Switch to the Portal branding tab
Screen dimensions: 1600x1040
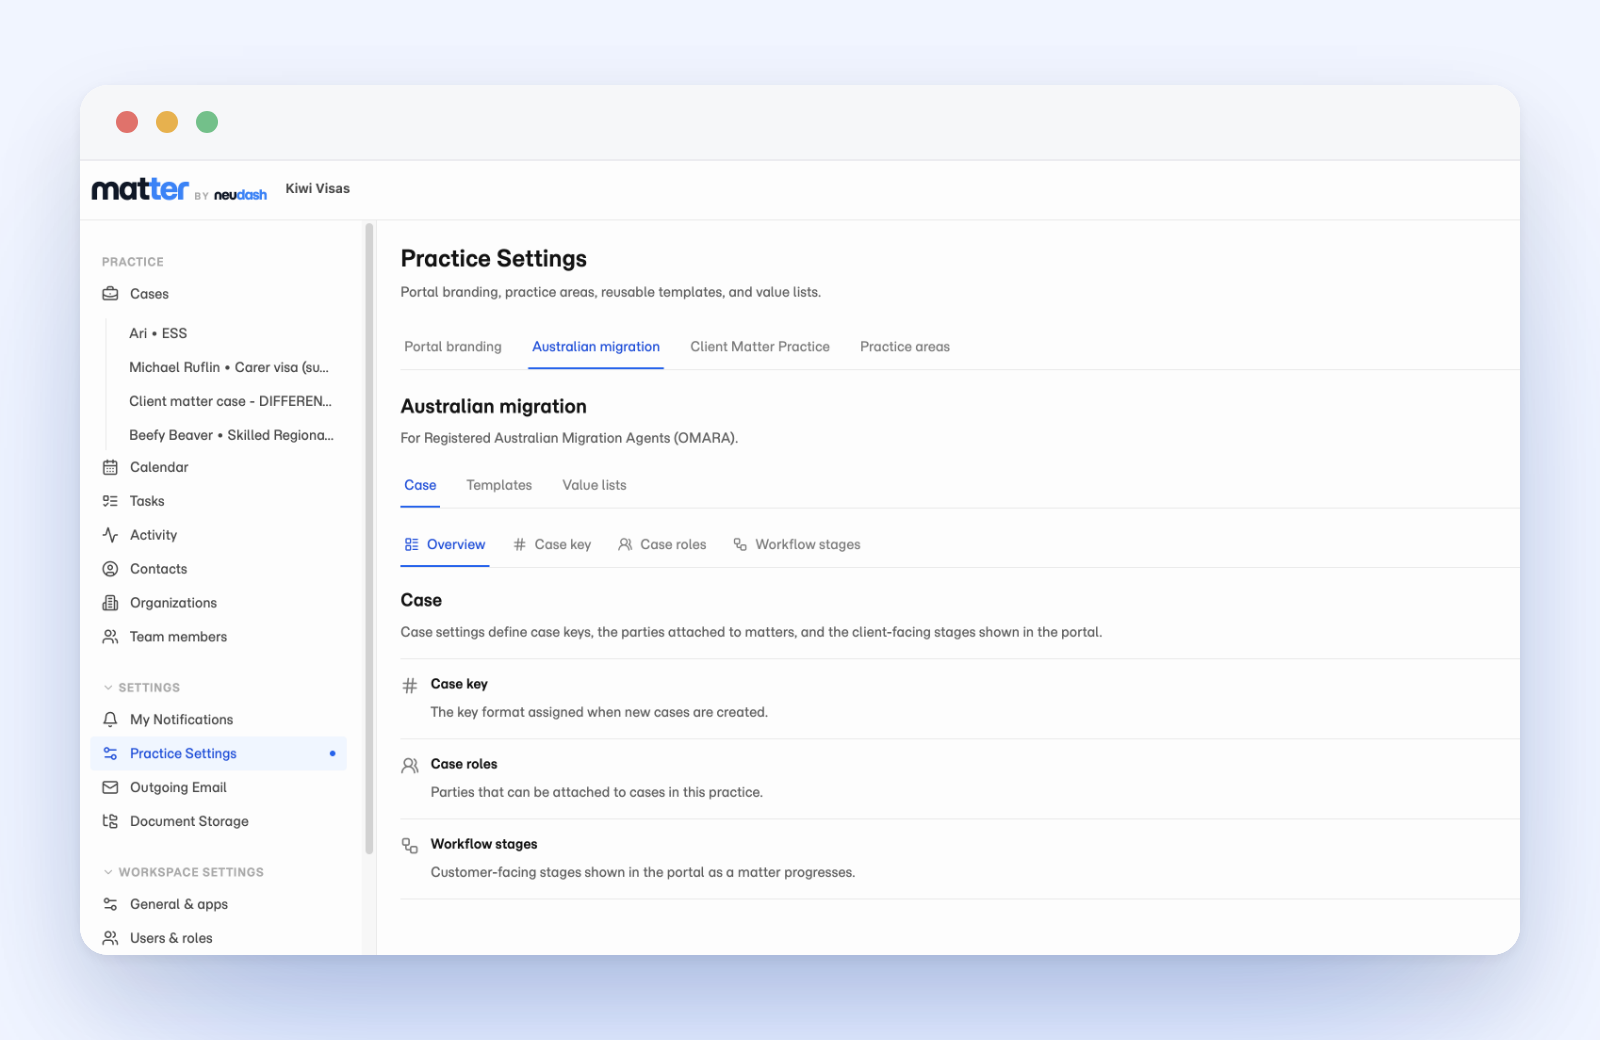[453, 347]
